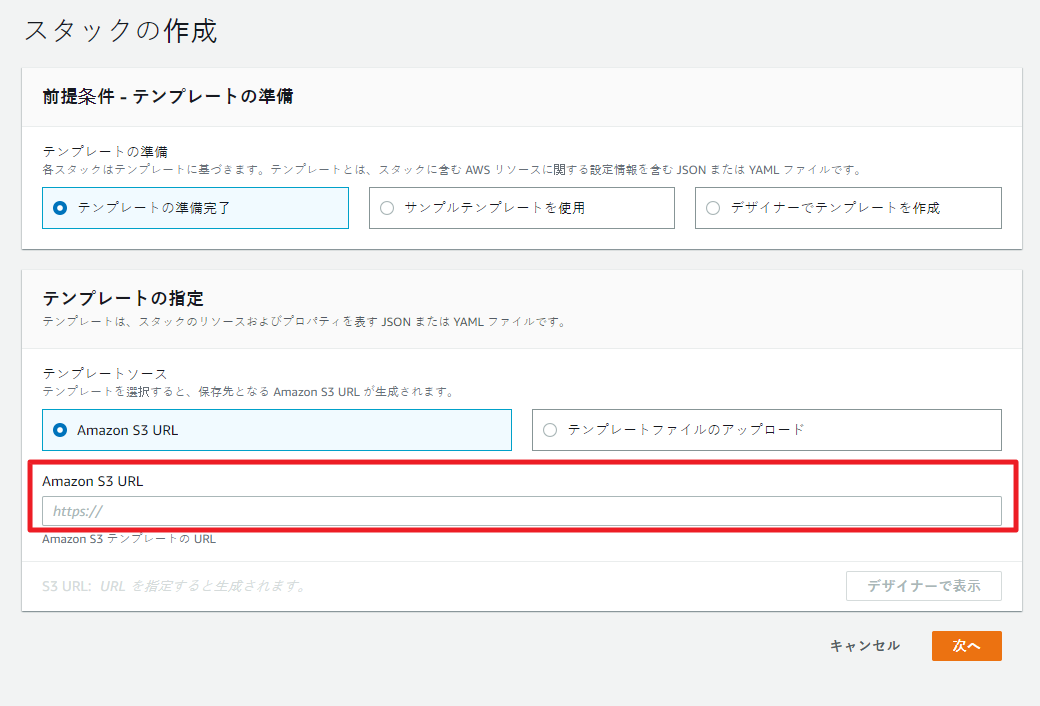1040x706 pixels.
Task: Focus the Amazon S3 URL https:// input field
Action: coord(521,511)
